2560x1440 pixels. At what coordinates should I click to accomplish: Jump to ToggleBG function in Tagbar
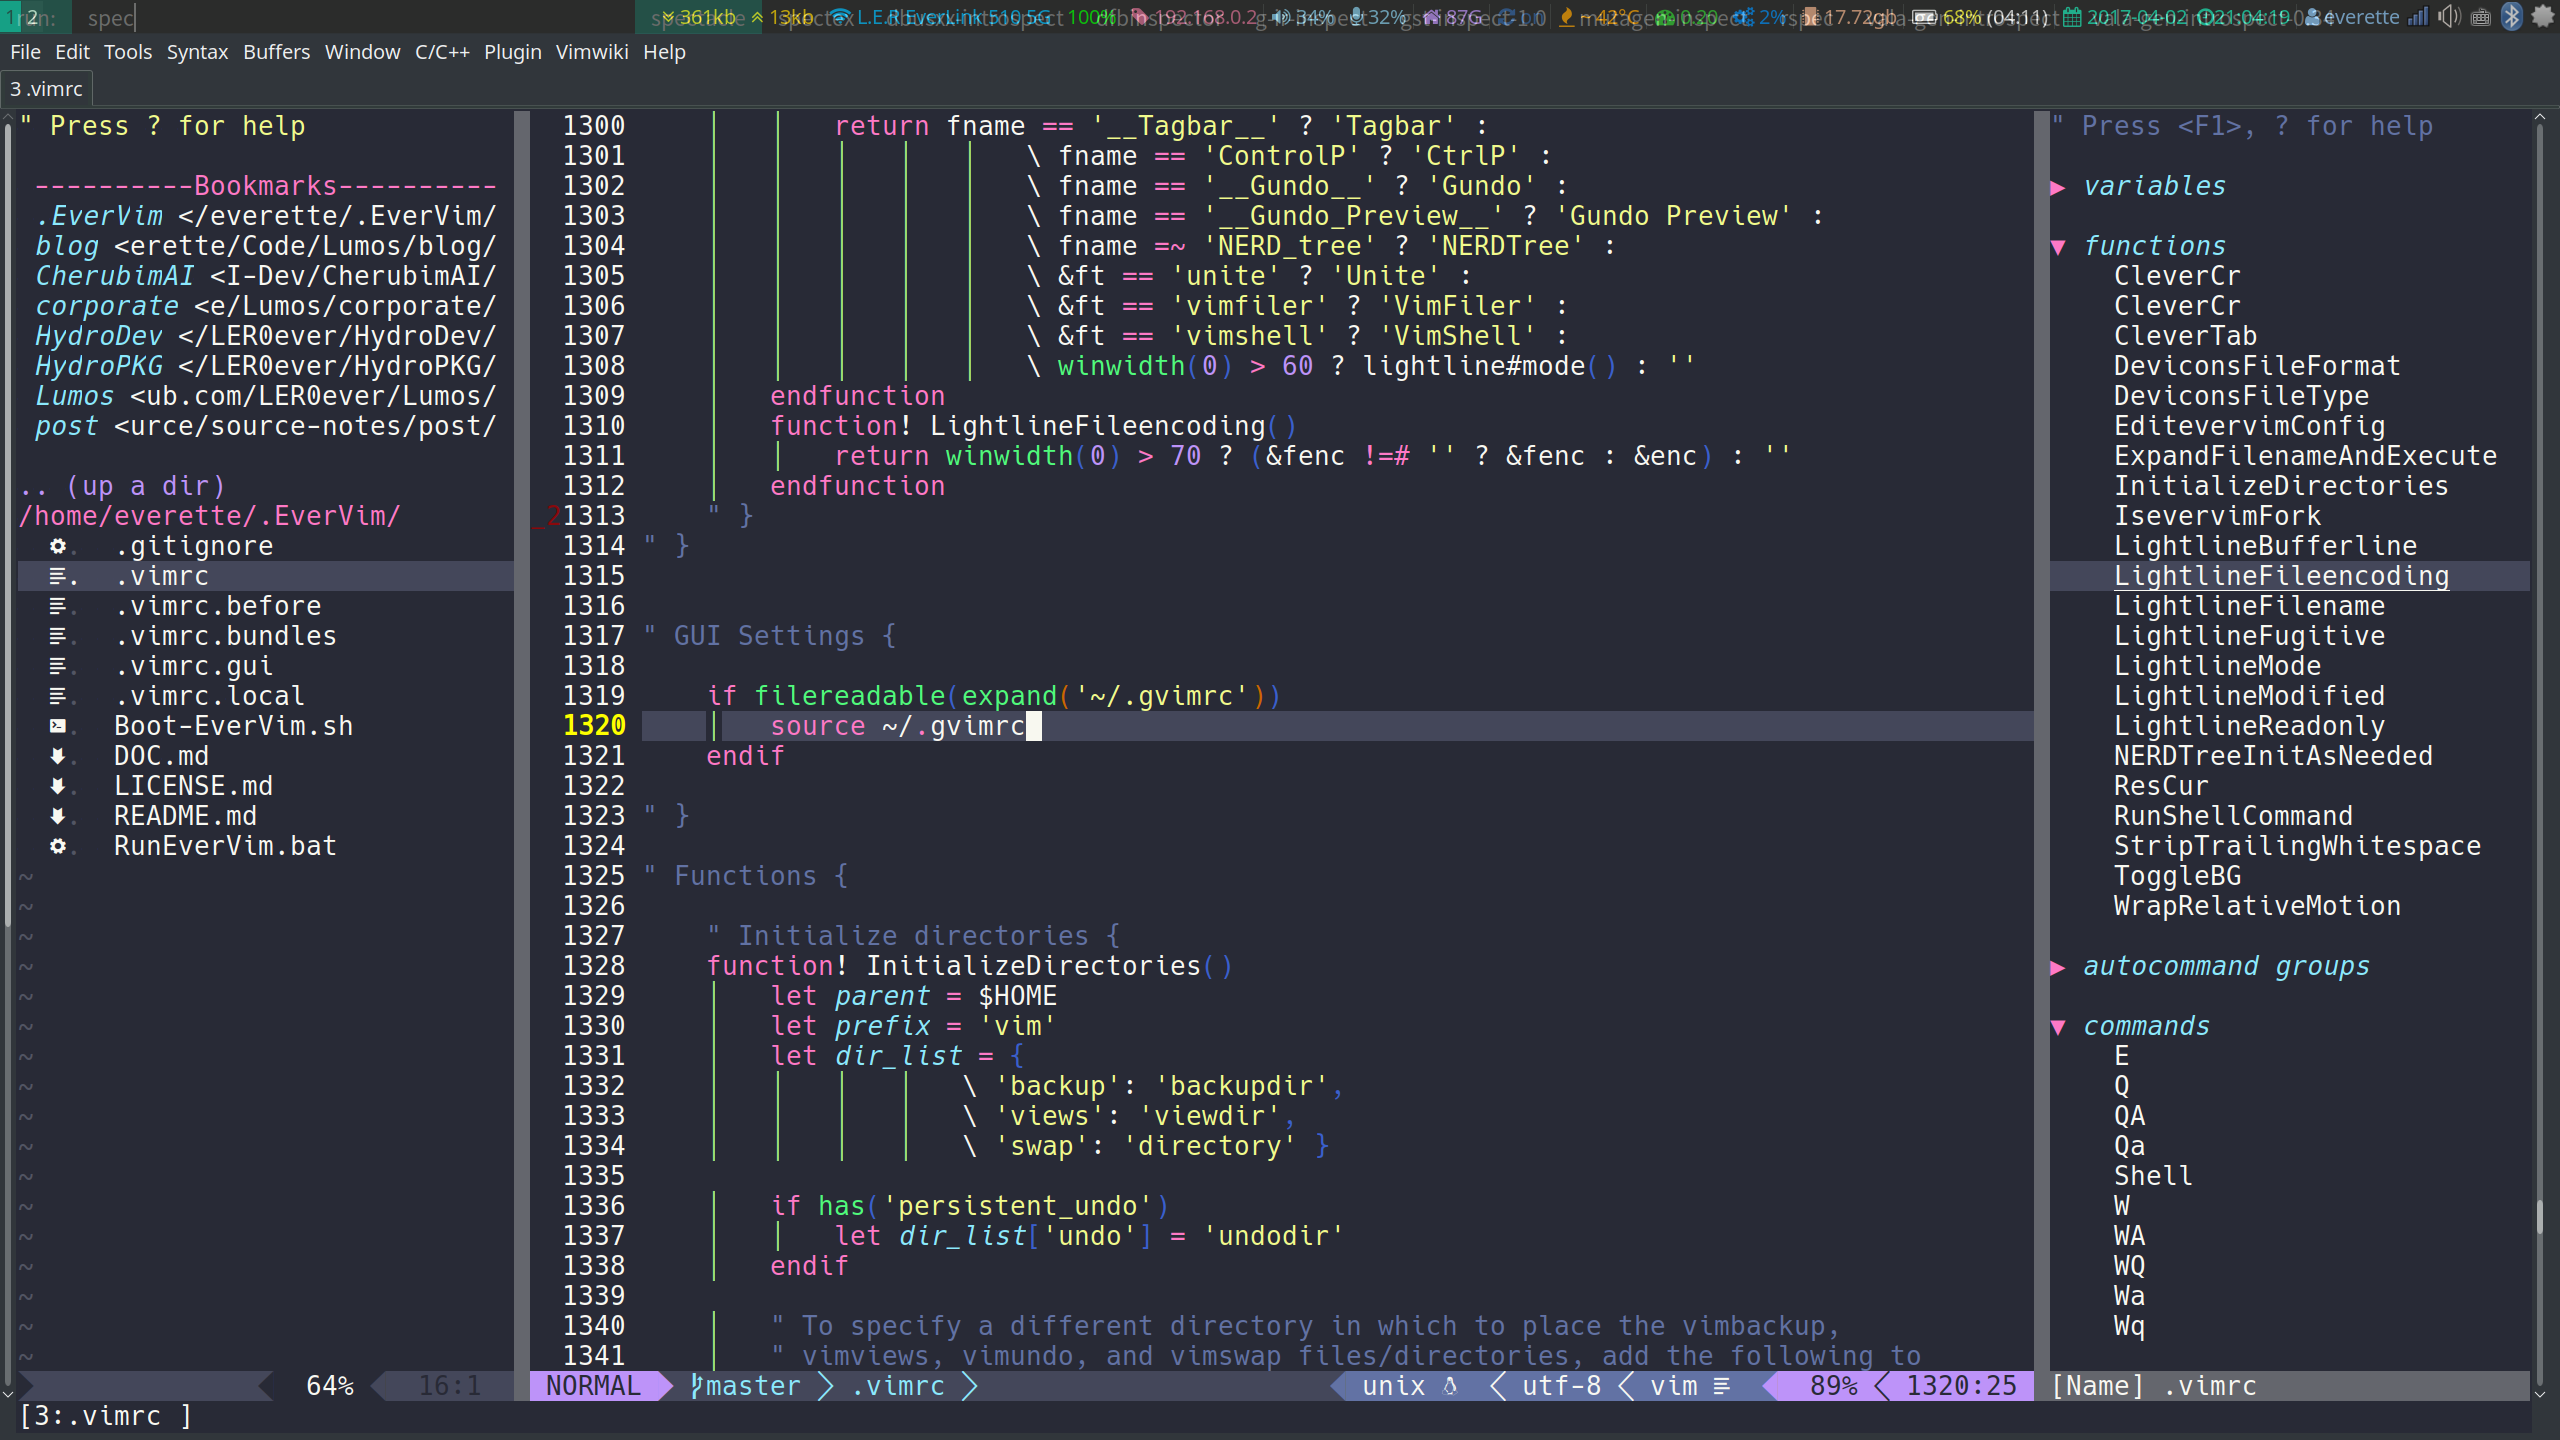2177,876
